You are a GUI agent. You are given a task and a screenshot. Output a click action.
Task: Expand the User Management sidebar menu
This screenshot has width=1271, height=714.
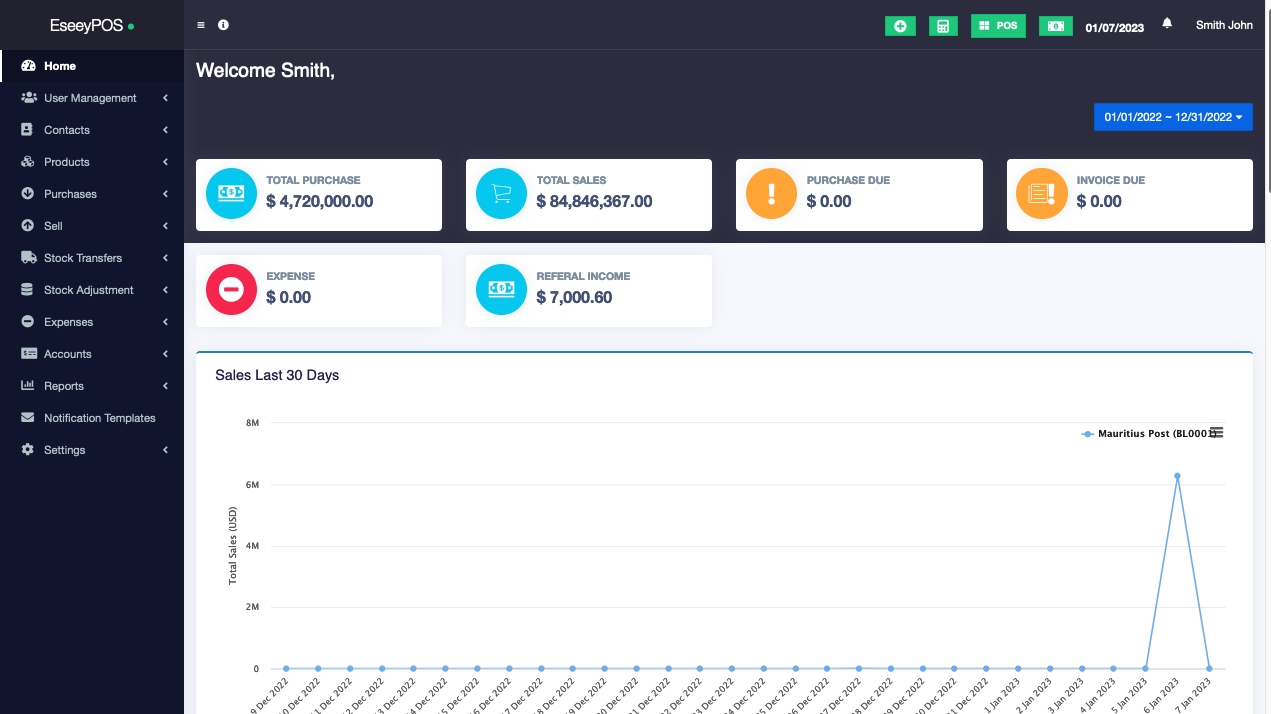[x=90, y=98]
